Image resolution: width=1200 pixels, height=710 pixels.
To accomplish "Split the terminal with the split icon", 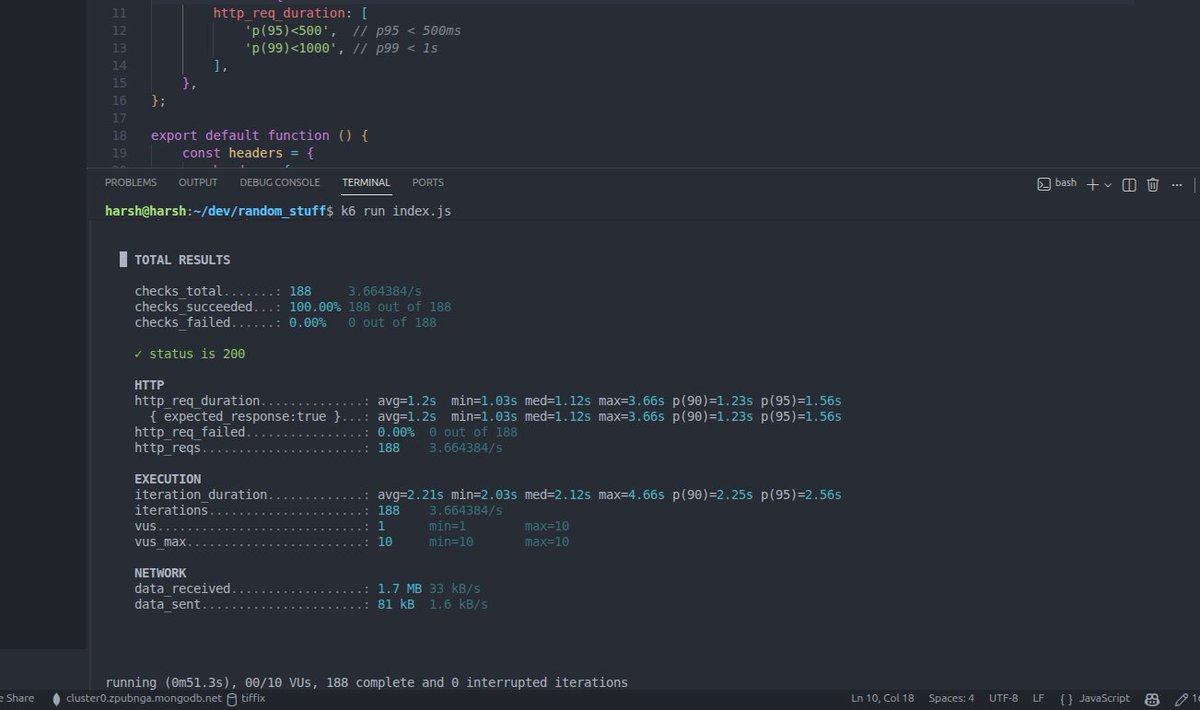I will [x=1129, y=184].
